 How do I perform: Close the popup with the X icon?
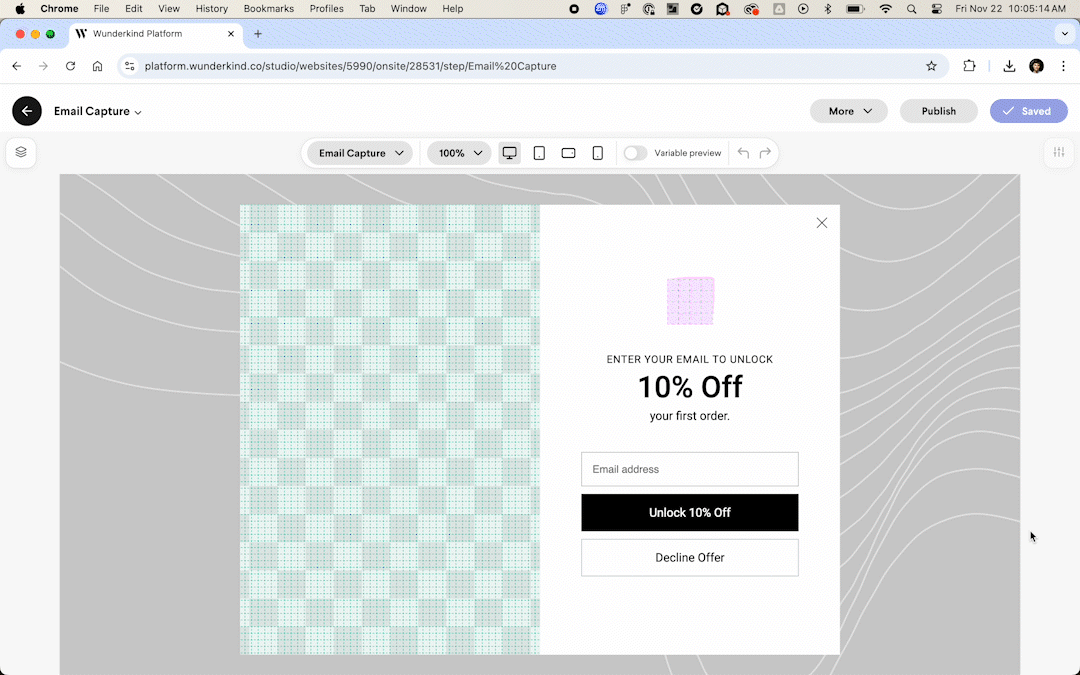tap(822, 223)
